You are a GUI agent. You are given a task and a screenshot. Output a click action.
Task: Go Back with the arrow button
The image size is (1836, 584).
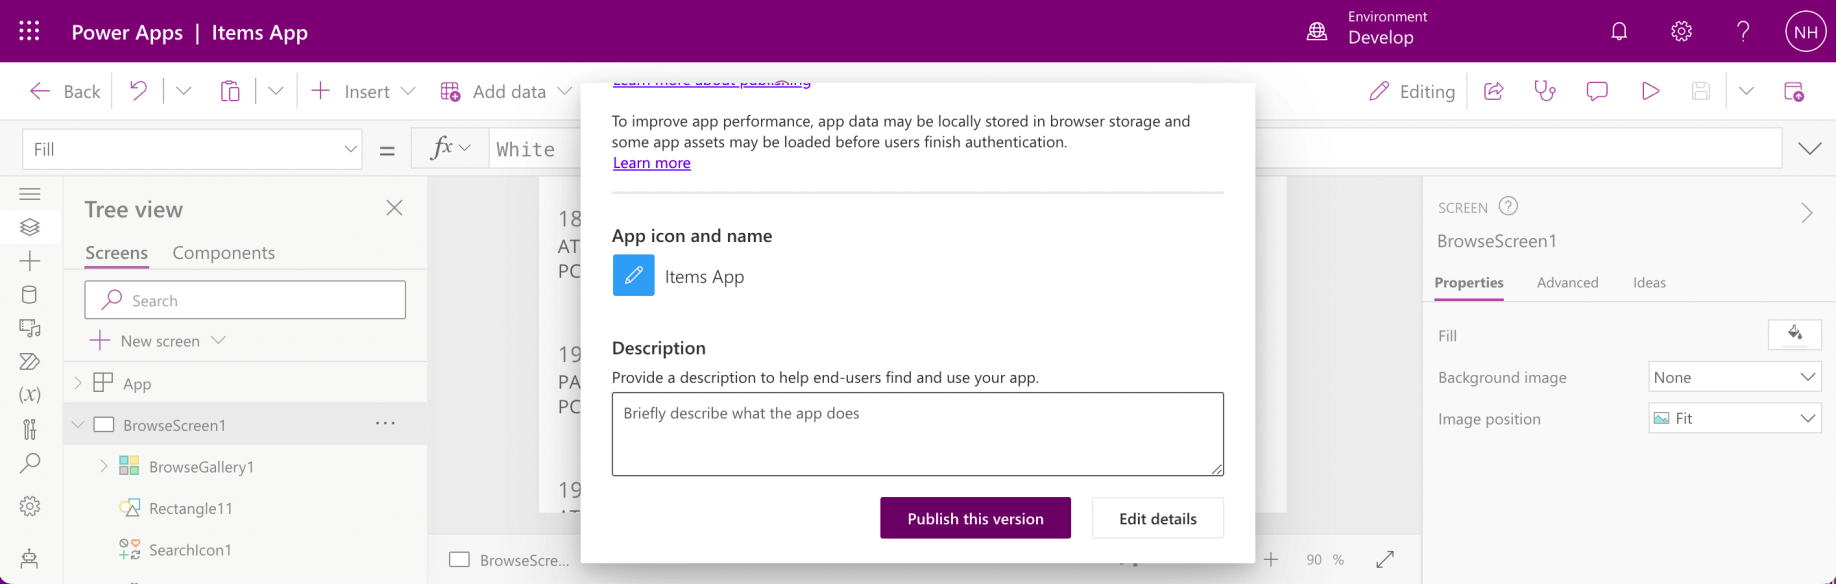tap(65, 91)
